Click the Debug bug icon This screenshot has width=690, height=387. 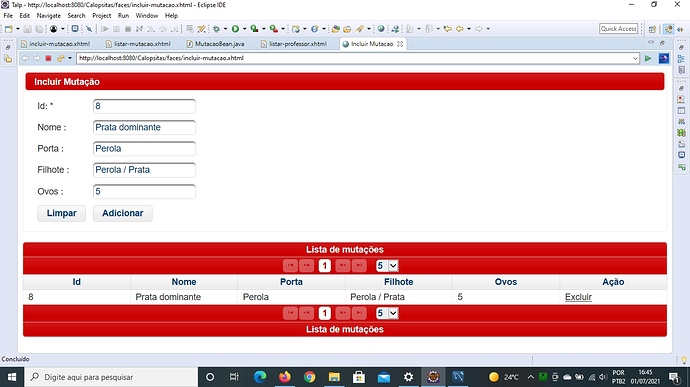[216, 29]
